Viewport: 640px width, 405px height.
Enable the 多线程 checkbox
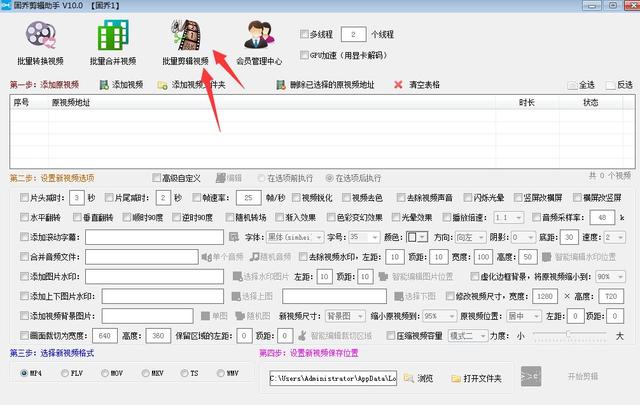click(304, 34)
